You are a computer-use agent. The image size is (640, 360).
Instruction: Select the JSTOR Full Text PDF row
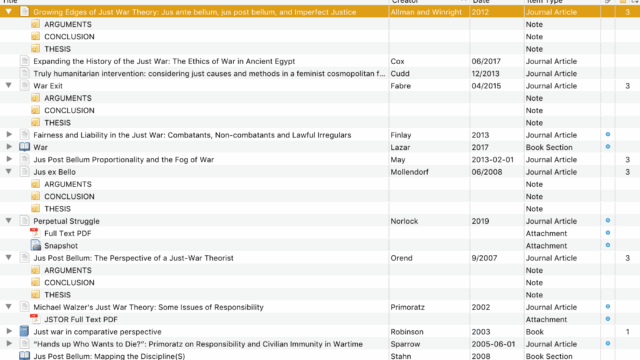point(320,319)
